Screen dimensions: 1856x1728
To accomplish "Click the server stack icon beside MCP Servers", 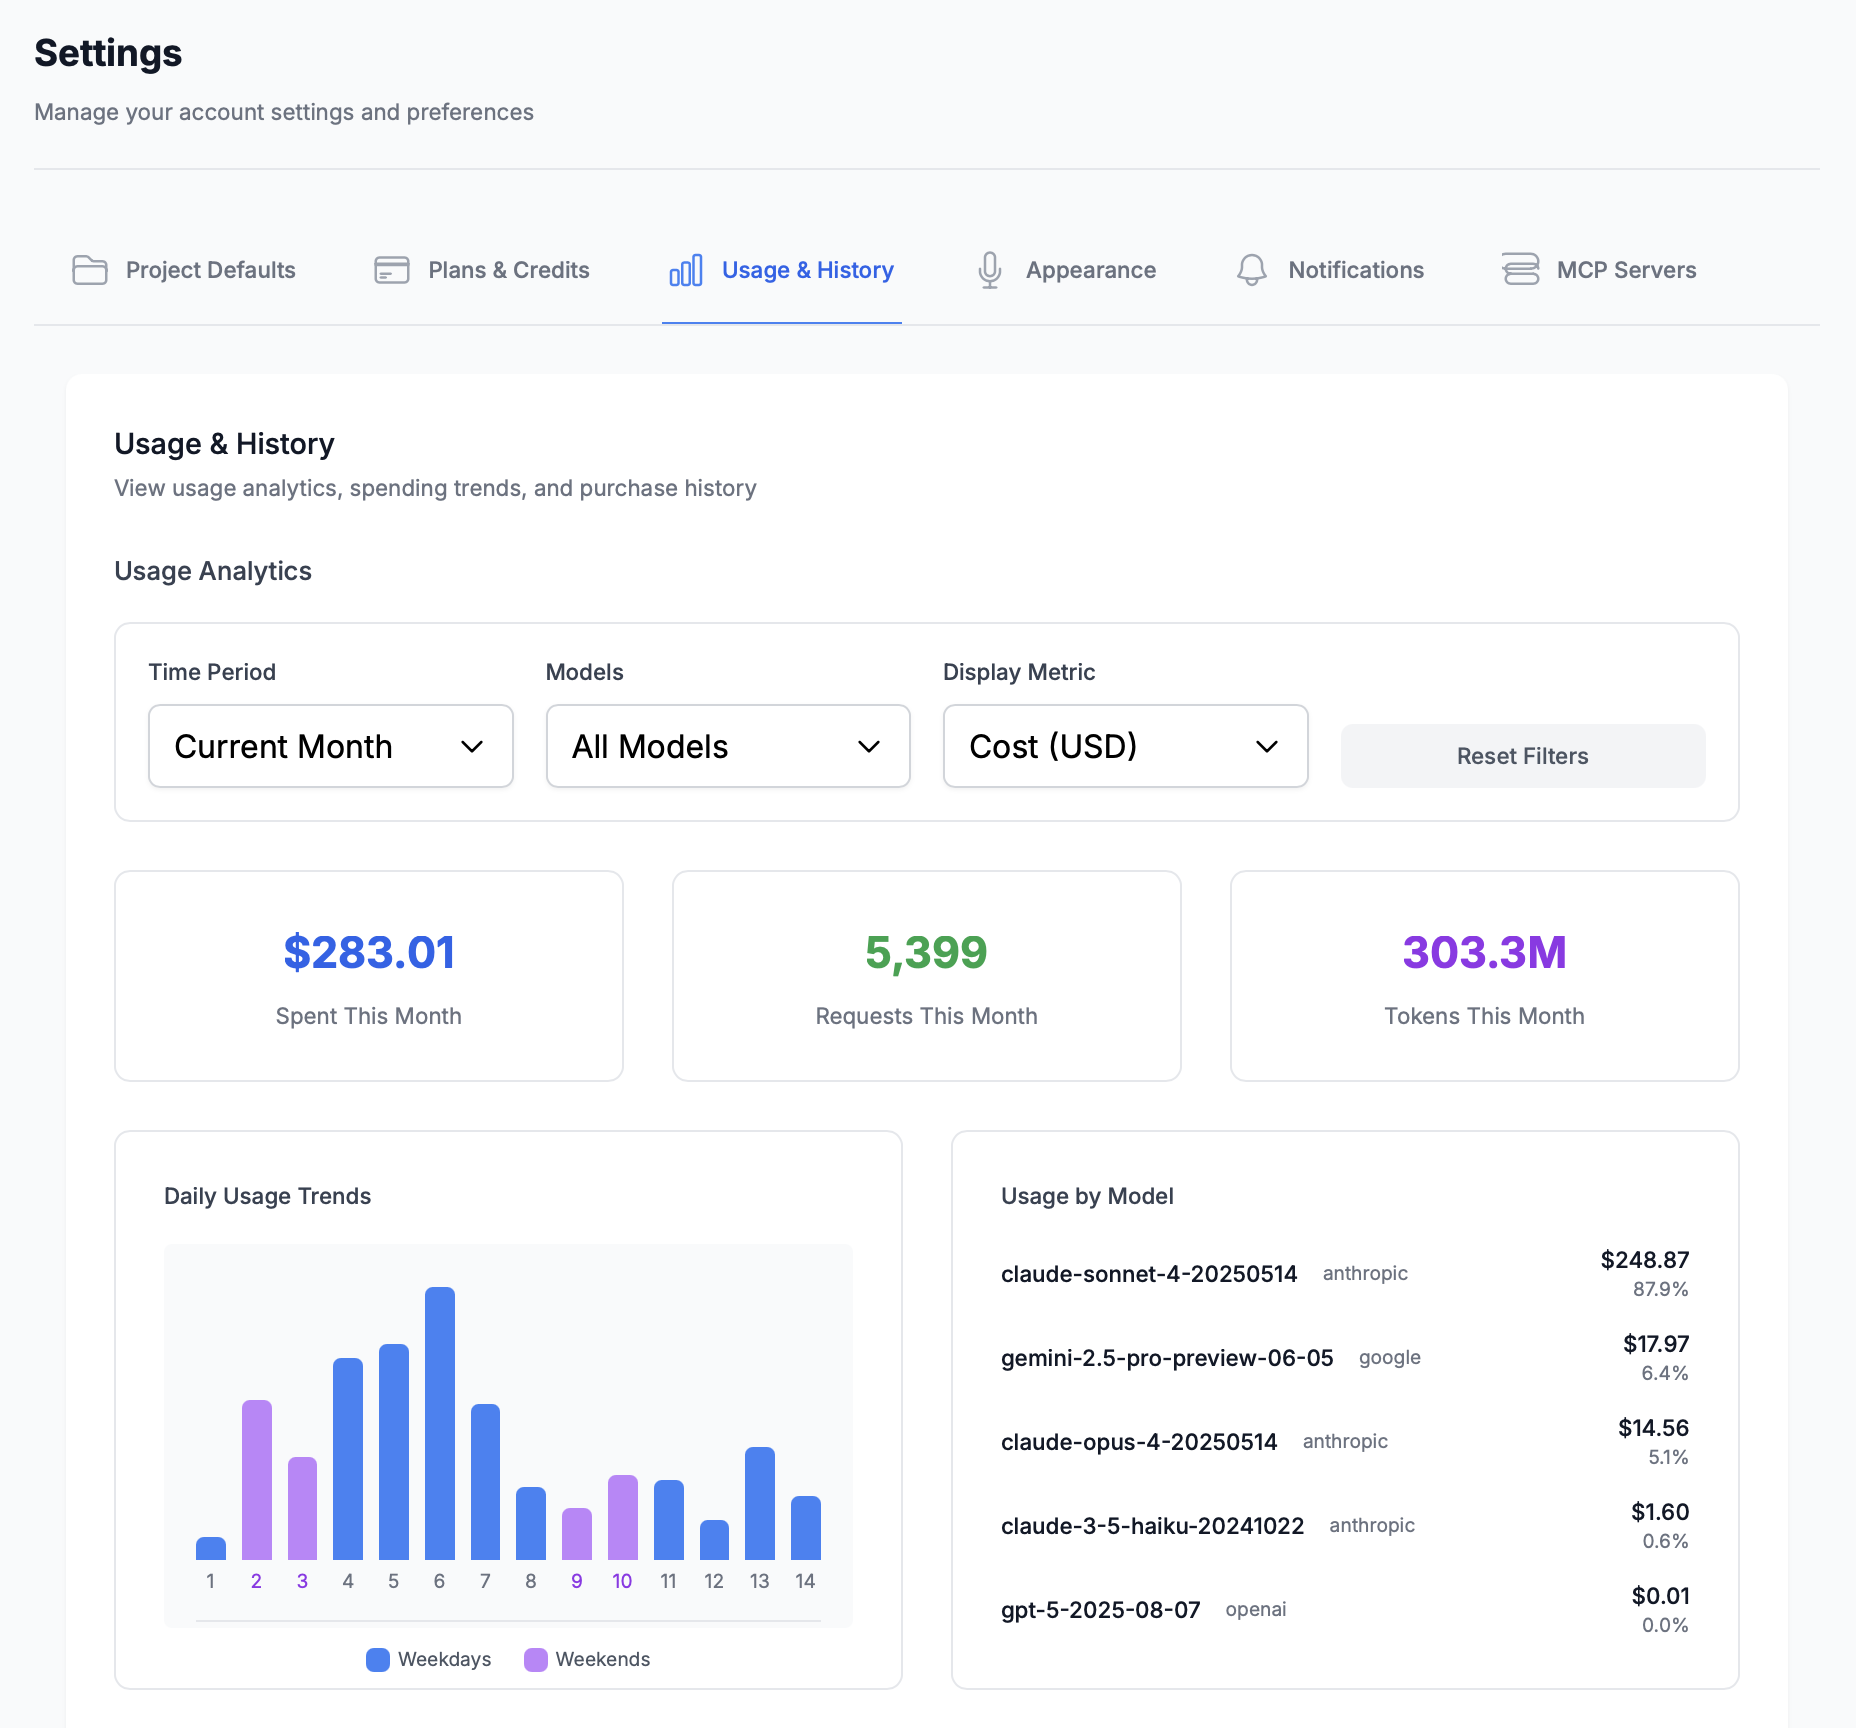I will (x=1520, y=270).
